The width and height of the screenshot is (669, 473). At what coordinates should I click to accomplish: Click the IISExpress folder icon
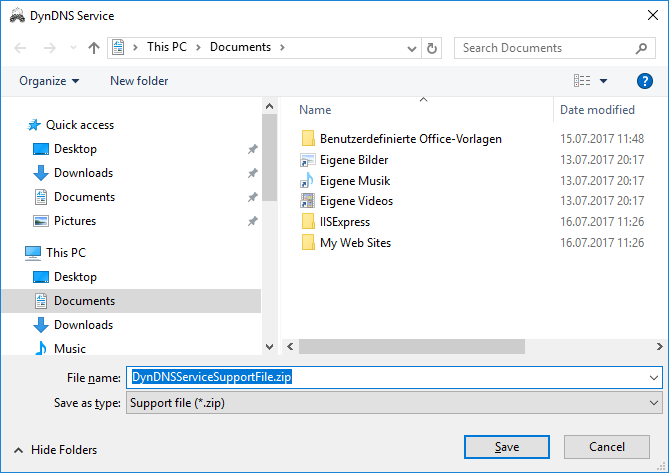pos(308,222)
